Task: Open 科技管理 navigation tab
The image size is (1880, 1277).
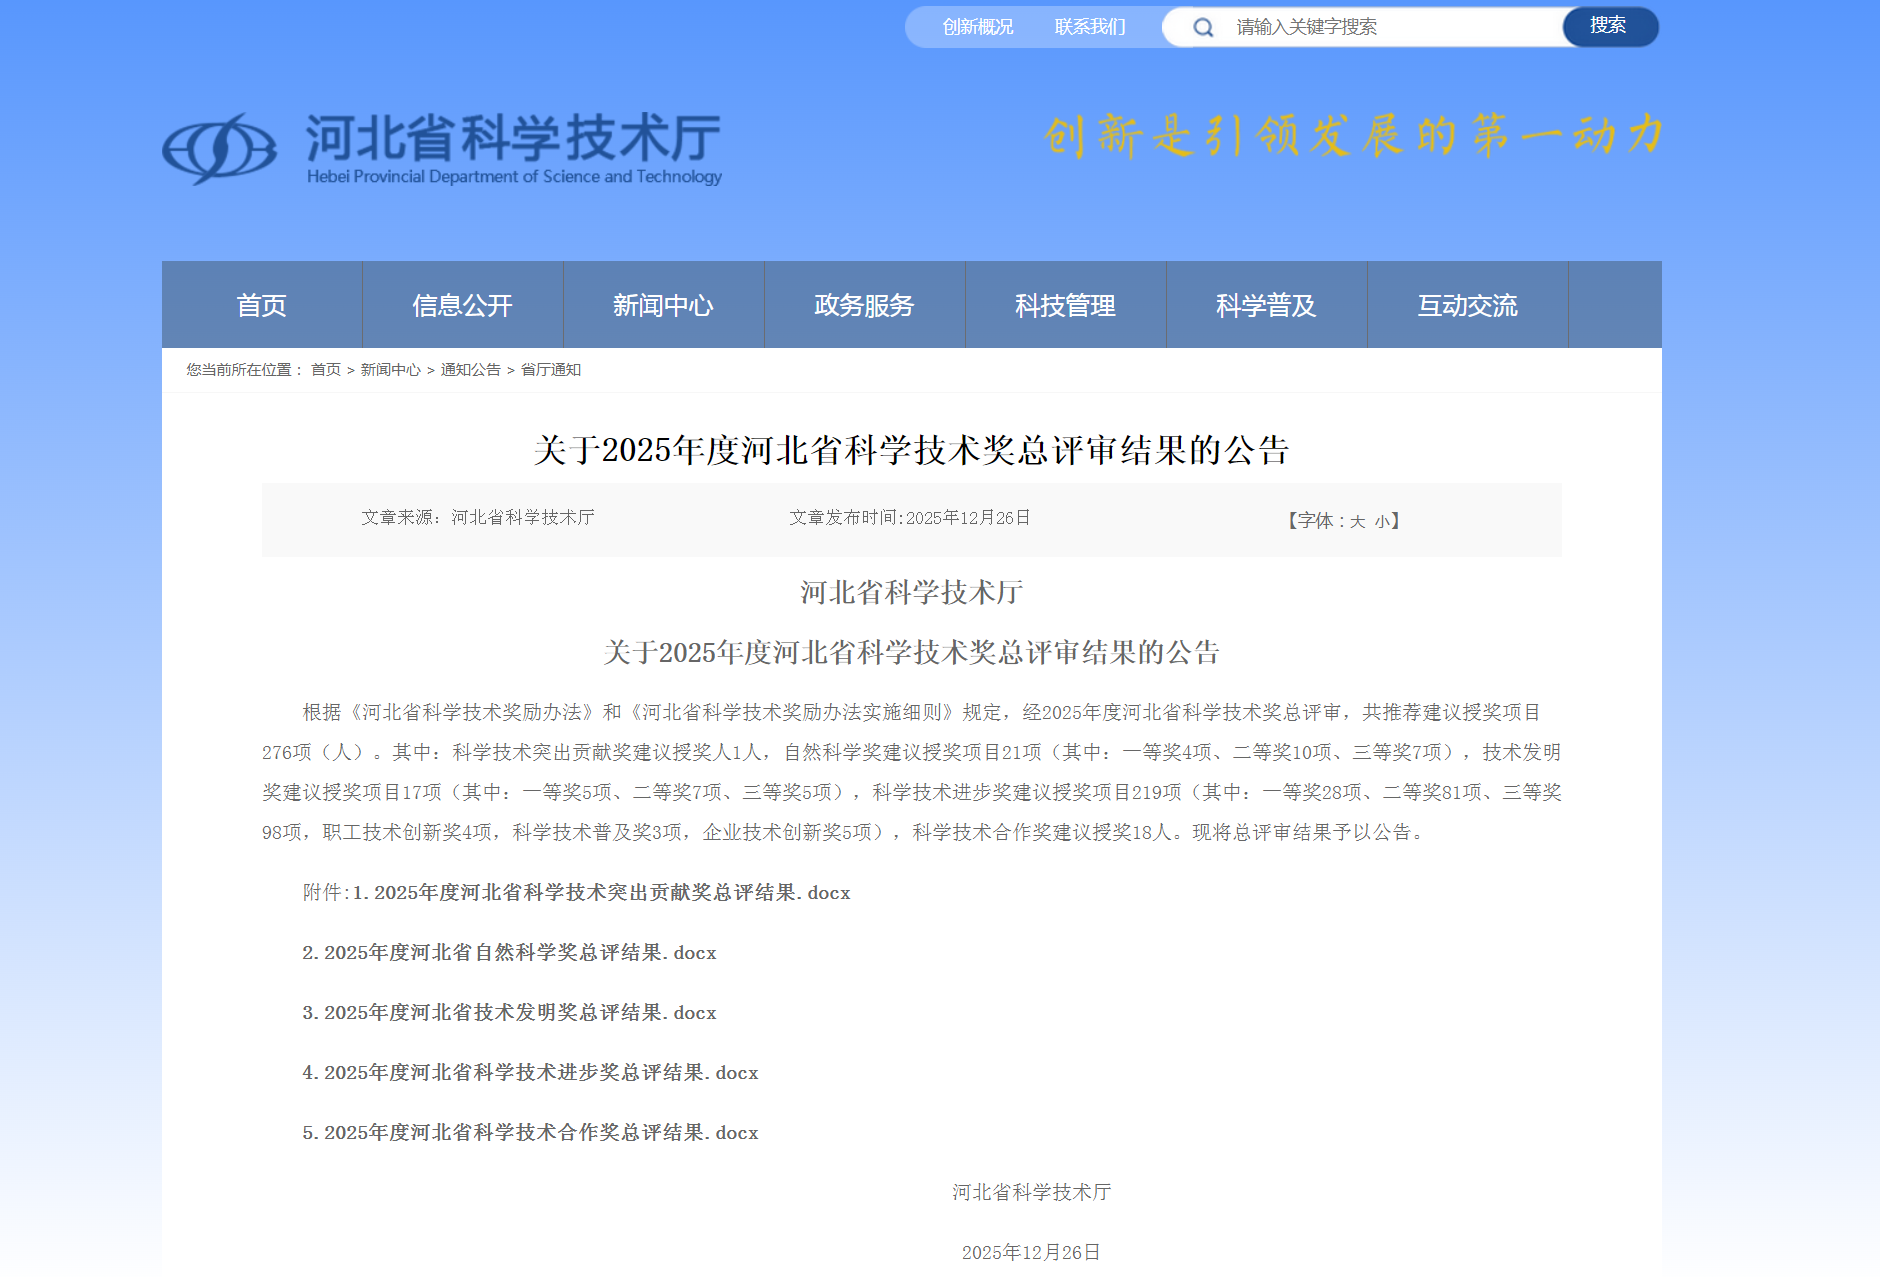Action: (1066, 305)
